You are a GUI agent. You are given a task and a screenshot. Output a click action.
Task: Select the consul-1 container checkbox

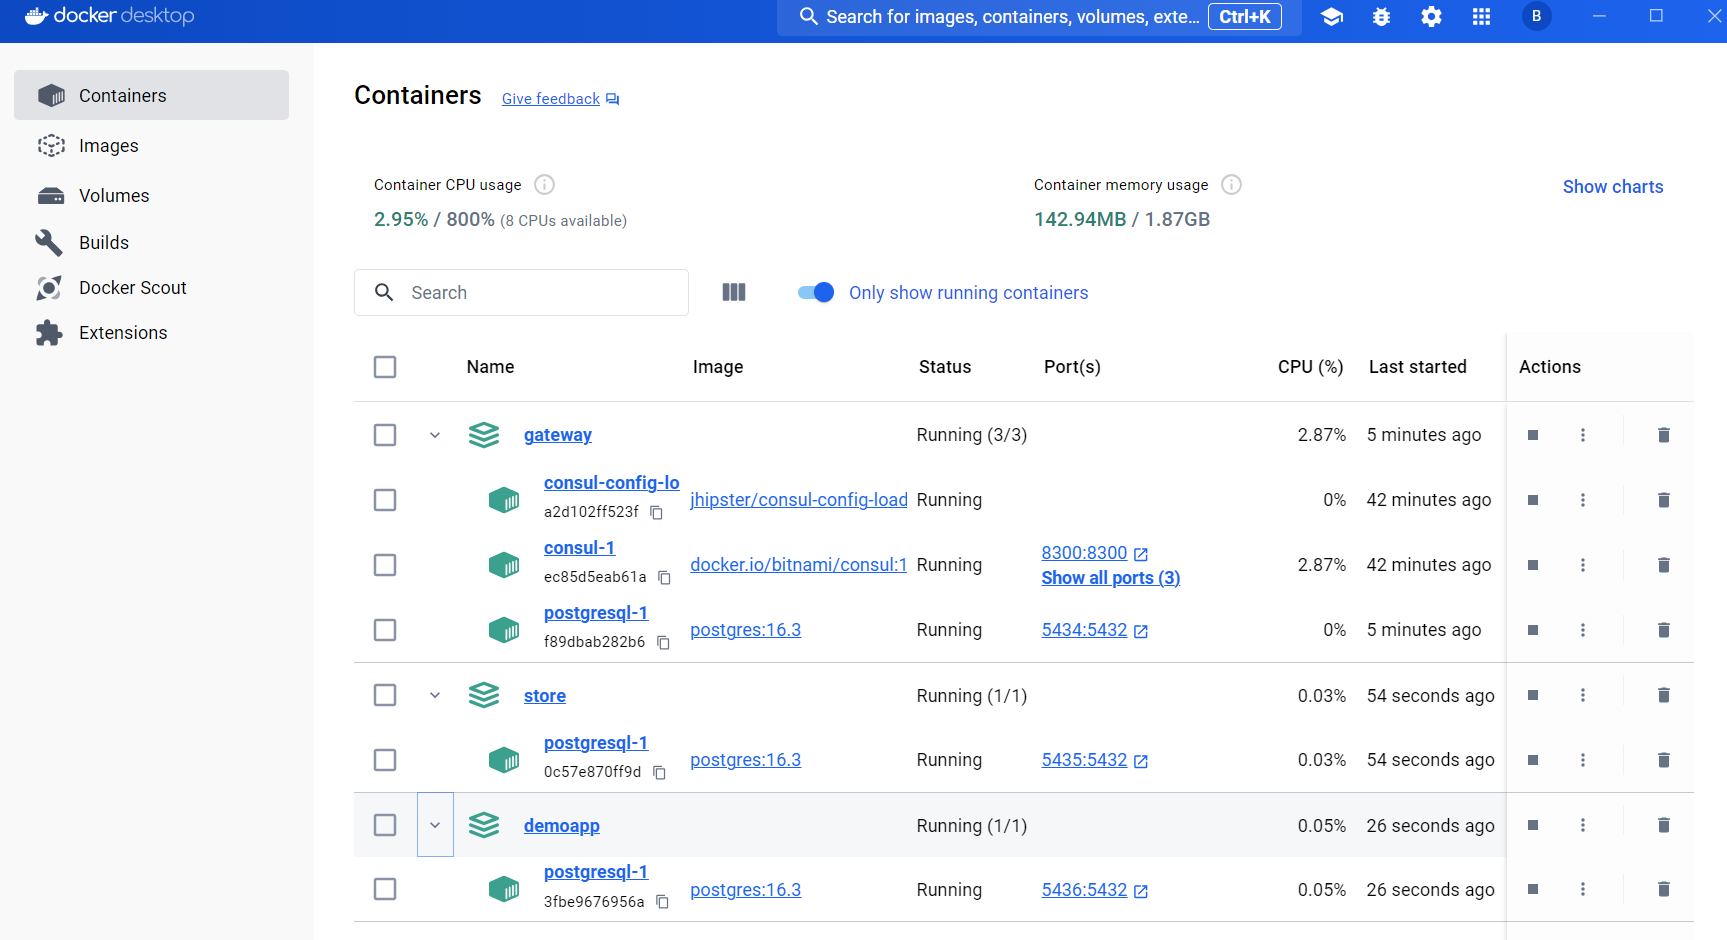click(x=385, y=565)
